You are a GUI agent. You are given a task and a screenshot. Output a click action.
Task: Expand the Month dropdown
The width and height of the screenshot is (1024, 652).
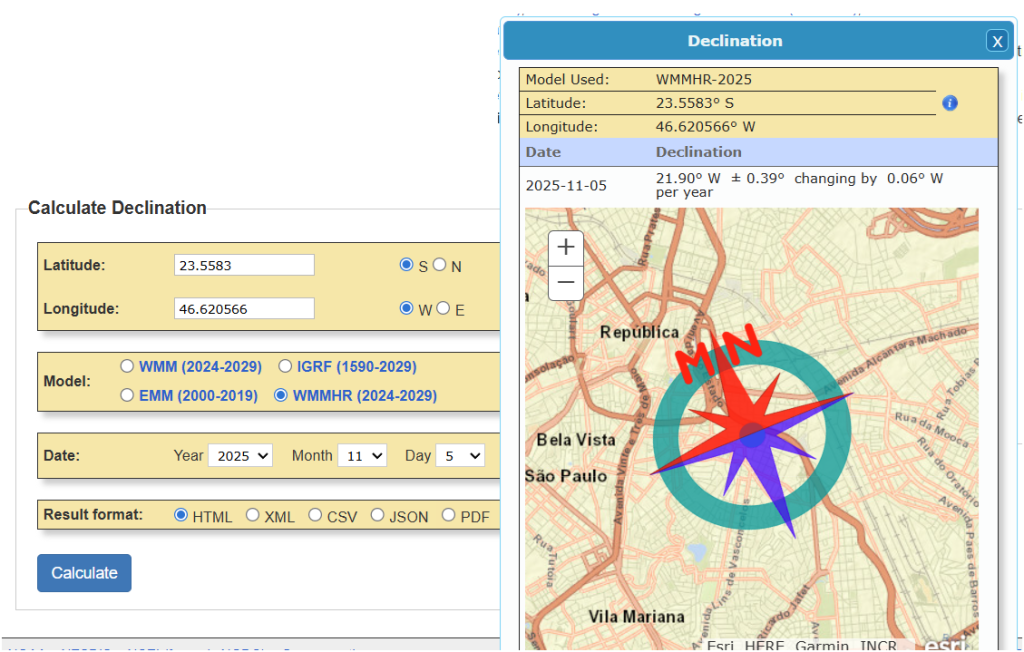pyautogui.click(x=361, y=455)
